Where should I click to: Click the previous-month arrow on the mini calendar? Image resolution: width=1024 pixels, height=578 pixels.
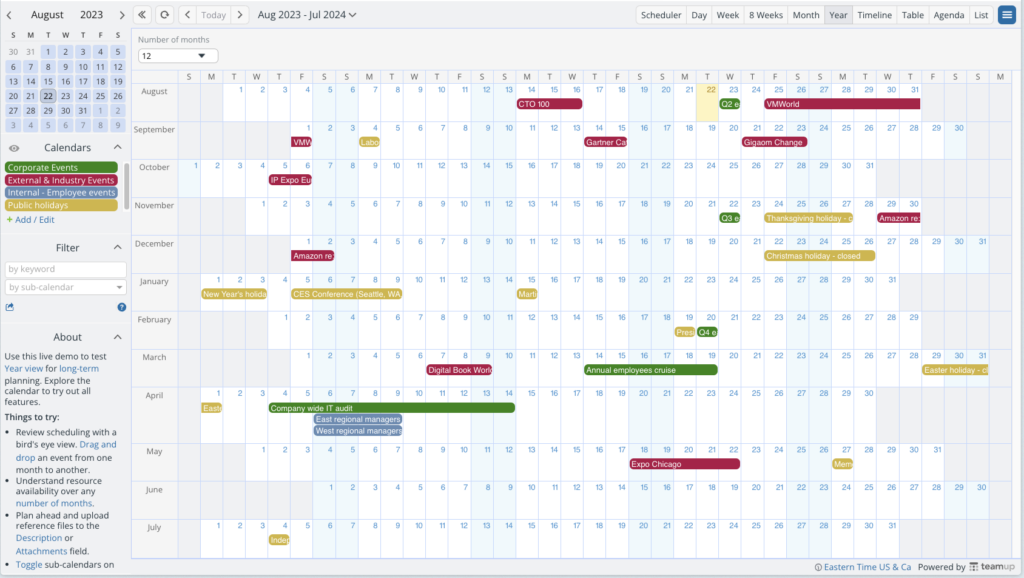[x=8, y=15]
